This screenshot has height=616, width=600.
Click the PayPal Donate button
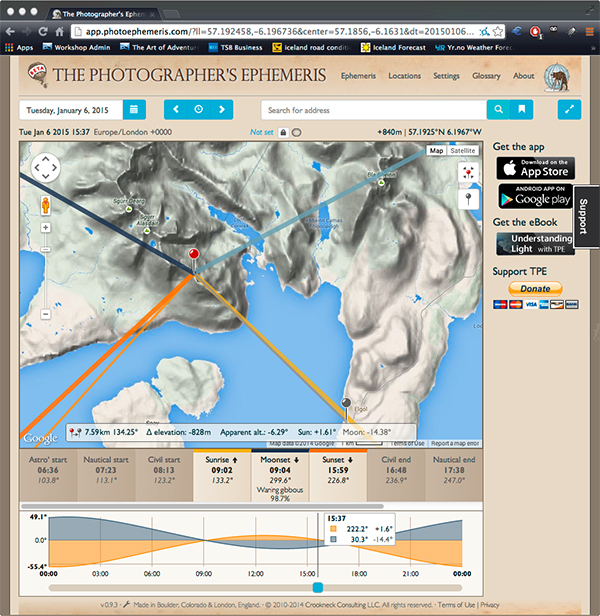pos(535,289)
